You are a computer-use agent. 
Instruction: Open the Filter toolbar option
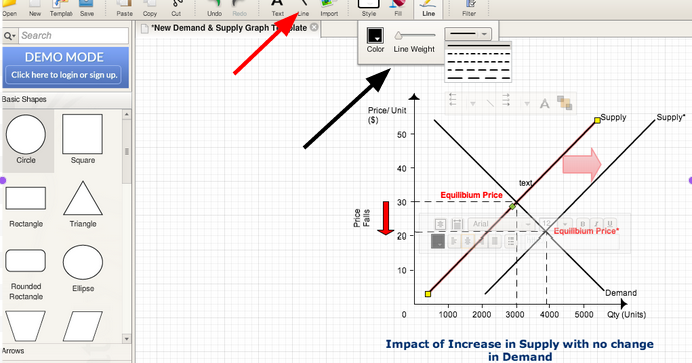point(469,8)
